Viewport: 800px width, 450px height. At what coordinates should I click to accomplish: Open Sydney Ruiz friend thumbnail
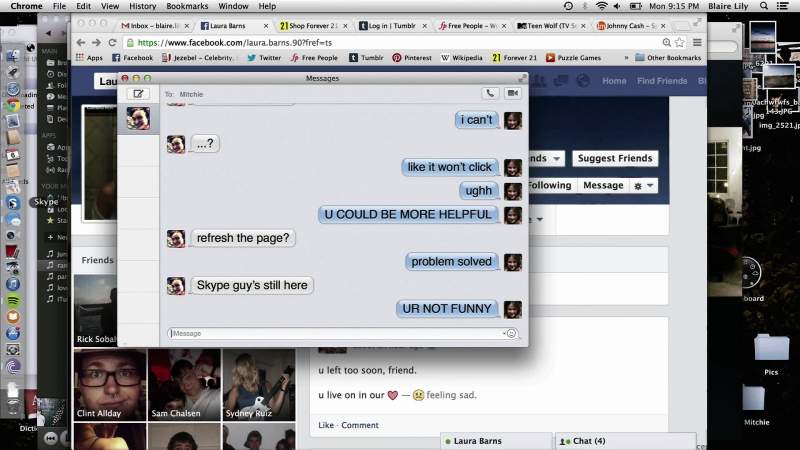259,385
